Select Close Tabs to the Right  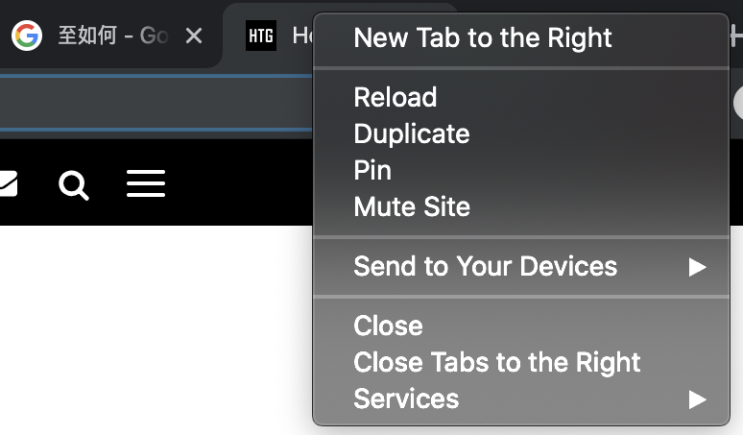pos(497,362)
